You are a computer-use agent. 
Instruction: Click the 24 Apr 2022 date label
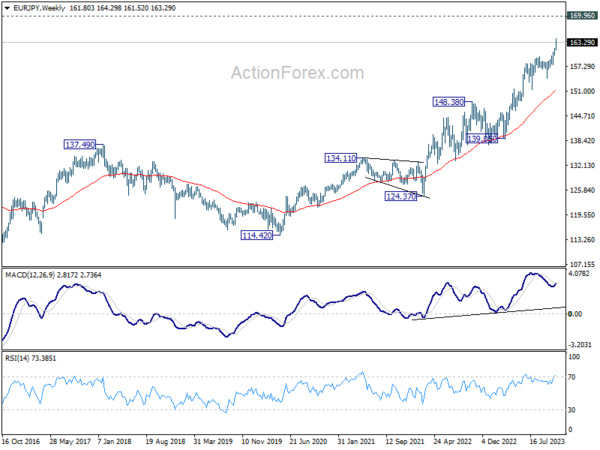tap(453, 442)
